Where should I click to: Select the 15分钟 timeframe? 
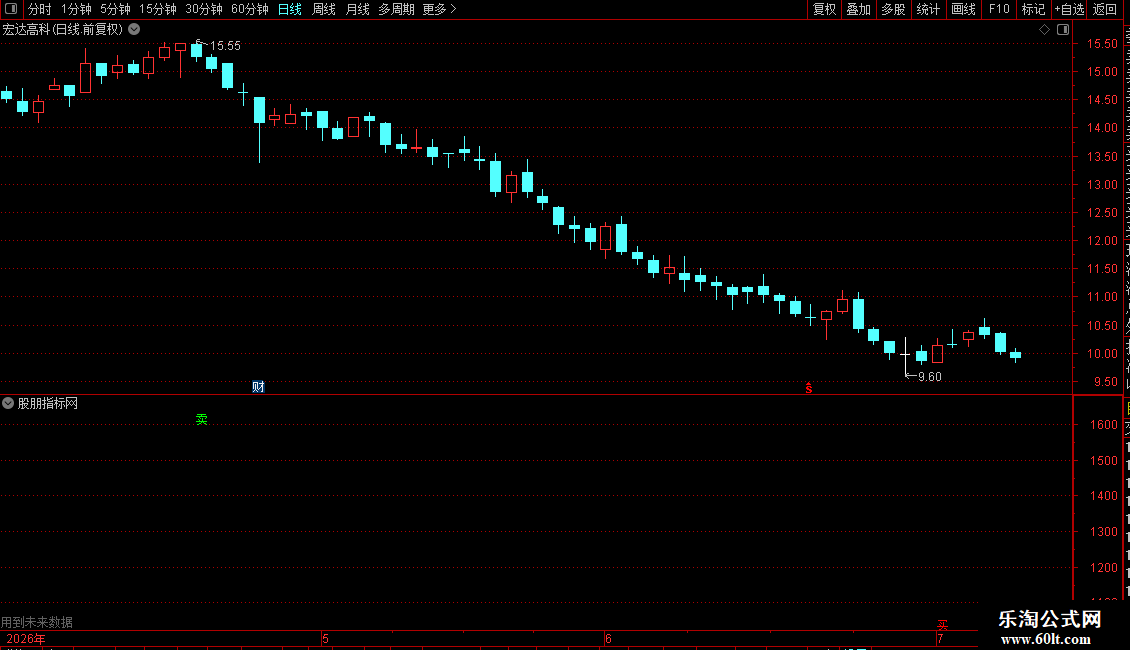pyautogui.click(x=157, y=9)
